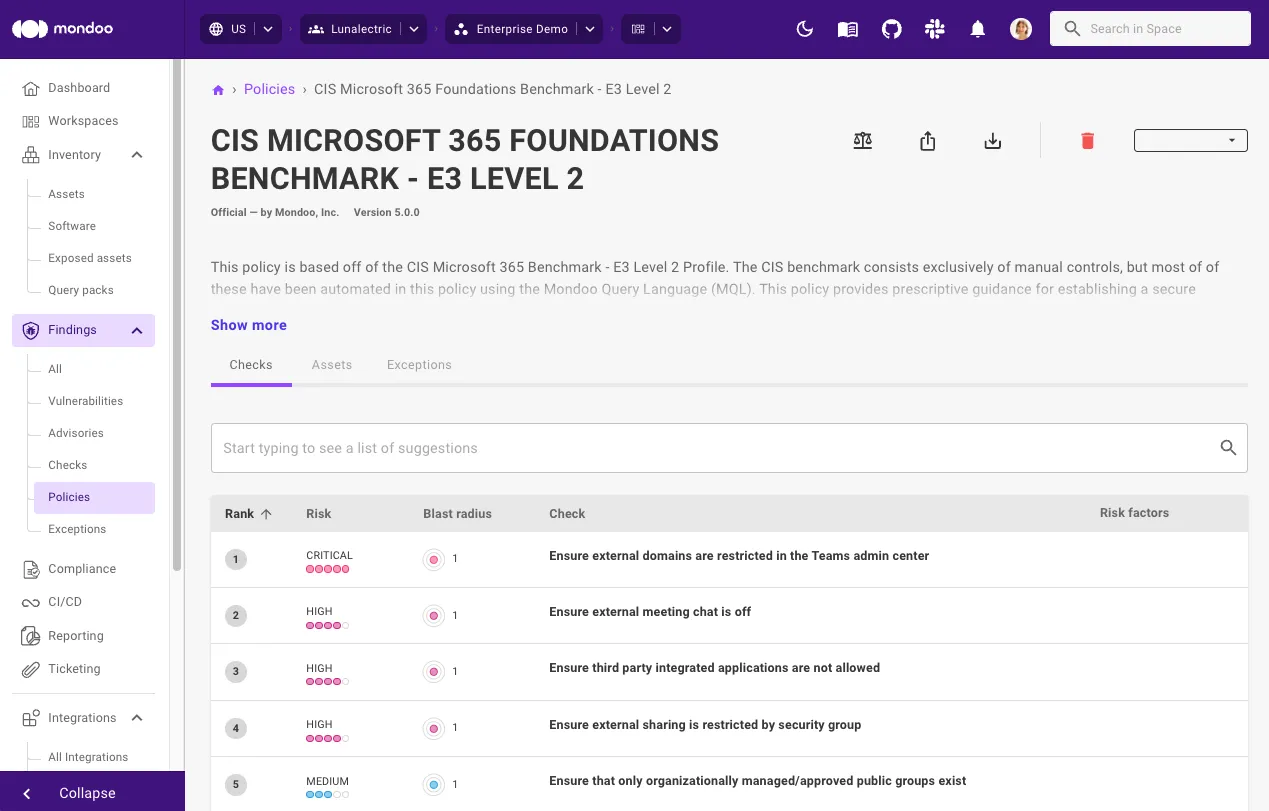Open Query packs
This screenshot has height=811, width=1269.
coord(81,290)
